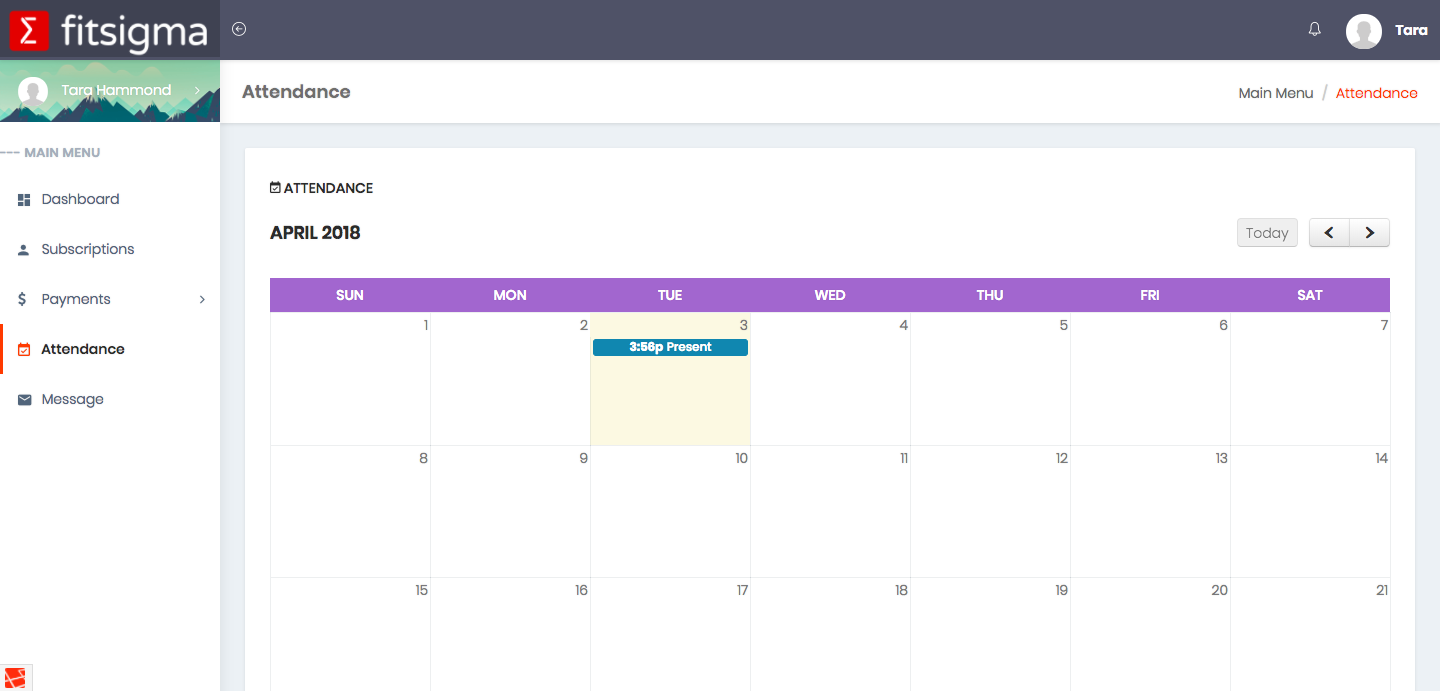The height and width of the screenshot is (691, 1440).
Task: Click the Subscriptions person icon
Action: coord(24,250)
